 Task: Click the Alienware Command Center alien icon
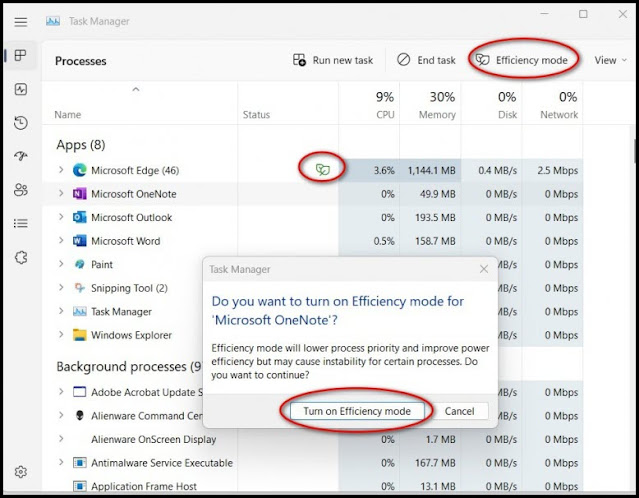80,415
